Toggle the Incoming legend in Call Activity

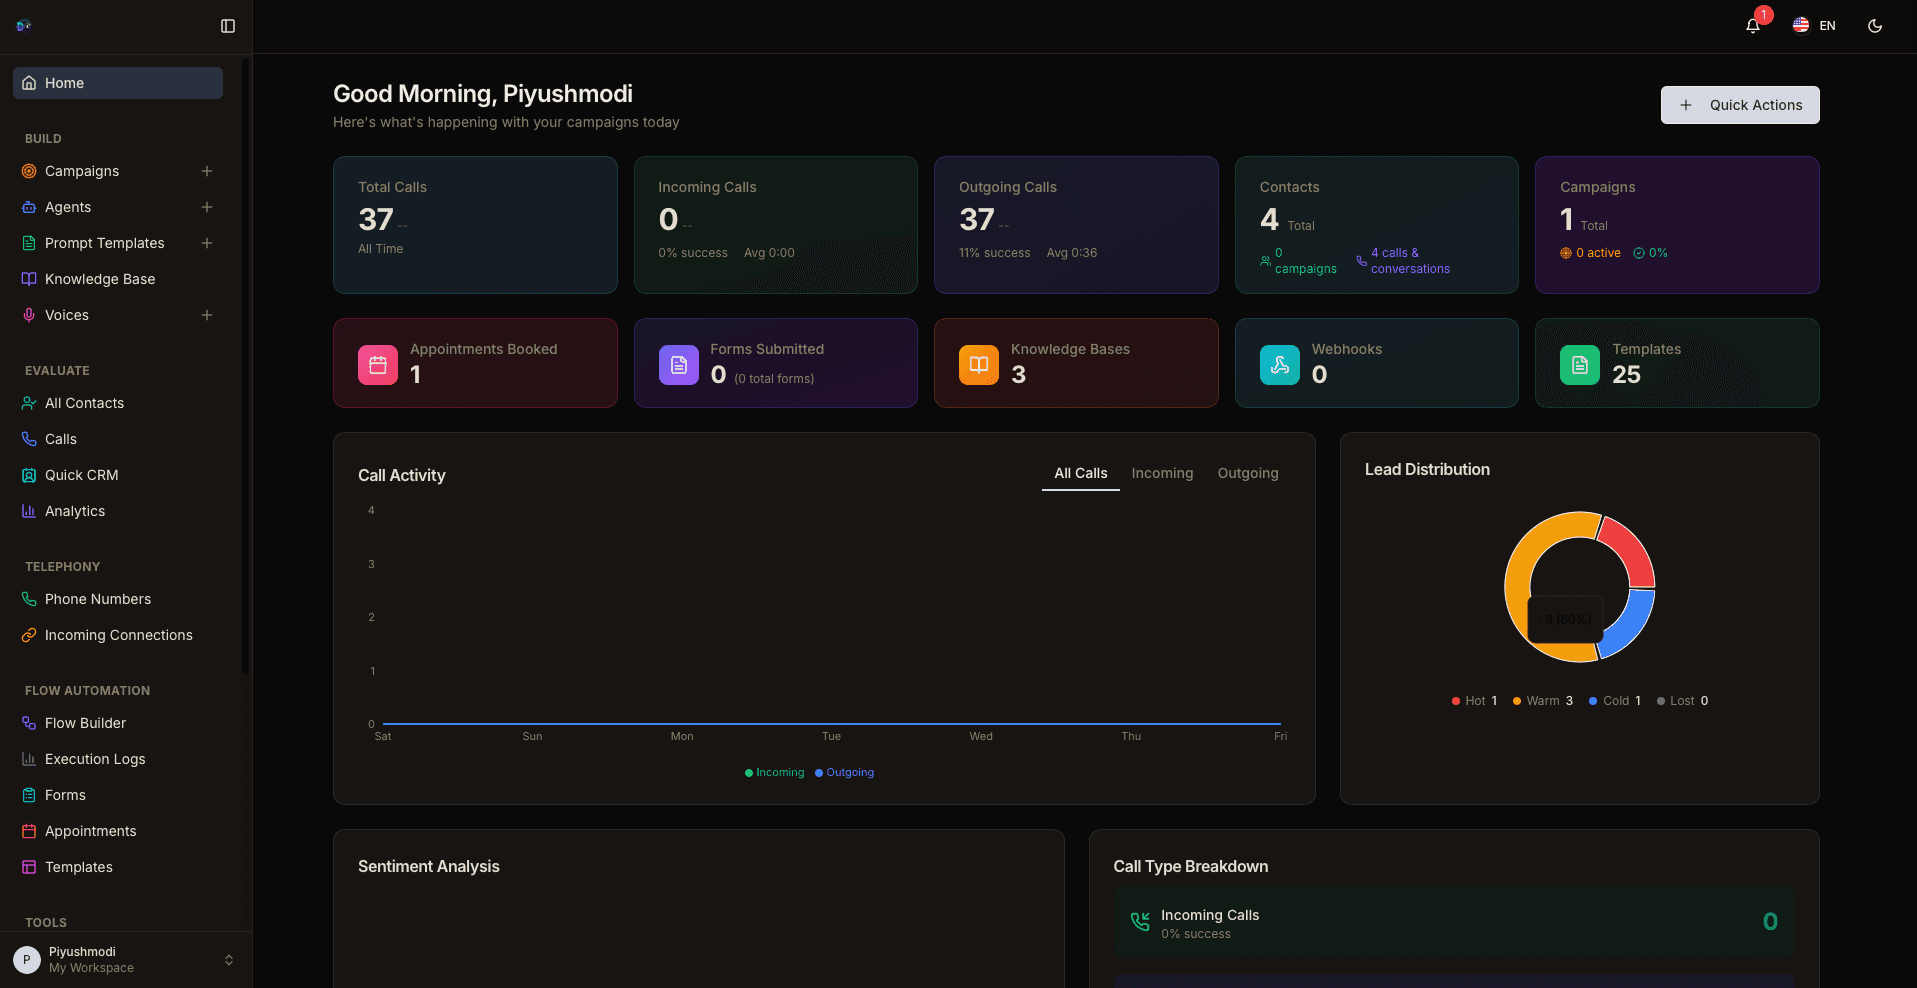pos(774,772)
